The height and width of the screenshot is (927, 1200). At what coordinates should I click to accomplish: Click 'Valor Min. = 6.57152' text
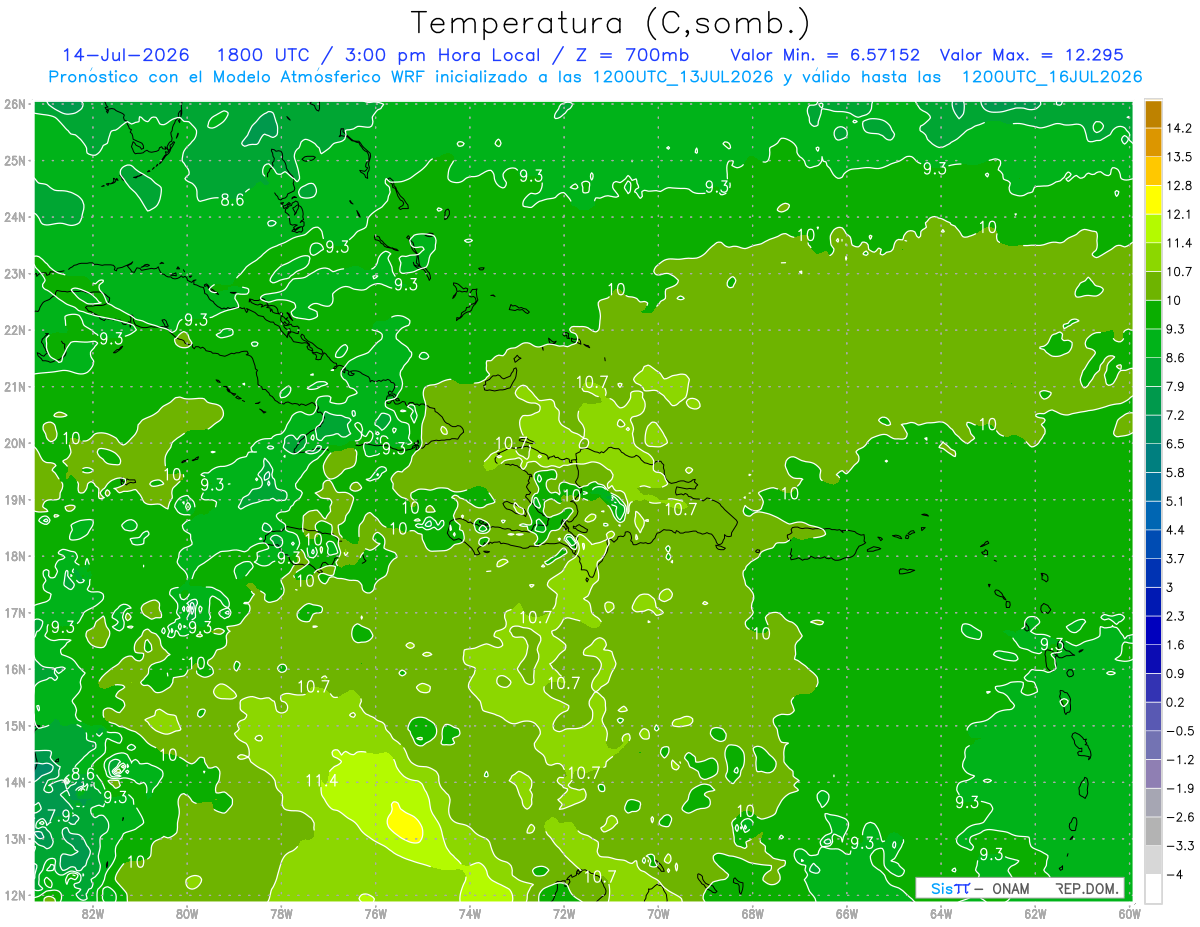[825, 55]
